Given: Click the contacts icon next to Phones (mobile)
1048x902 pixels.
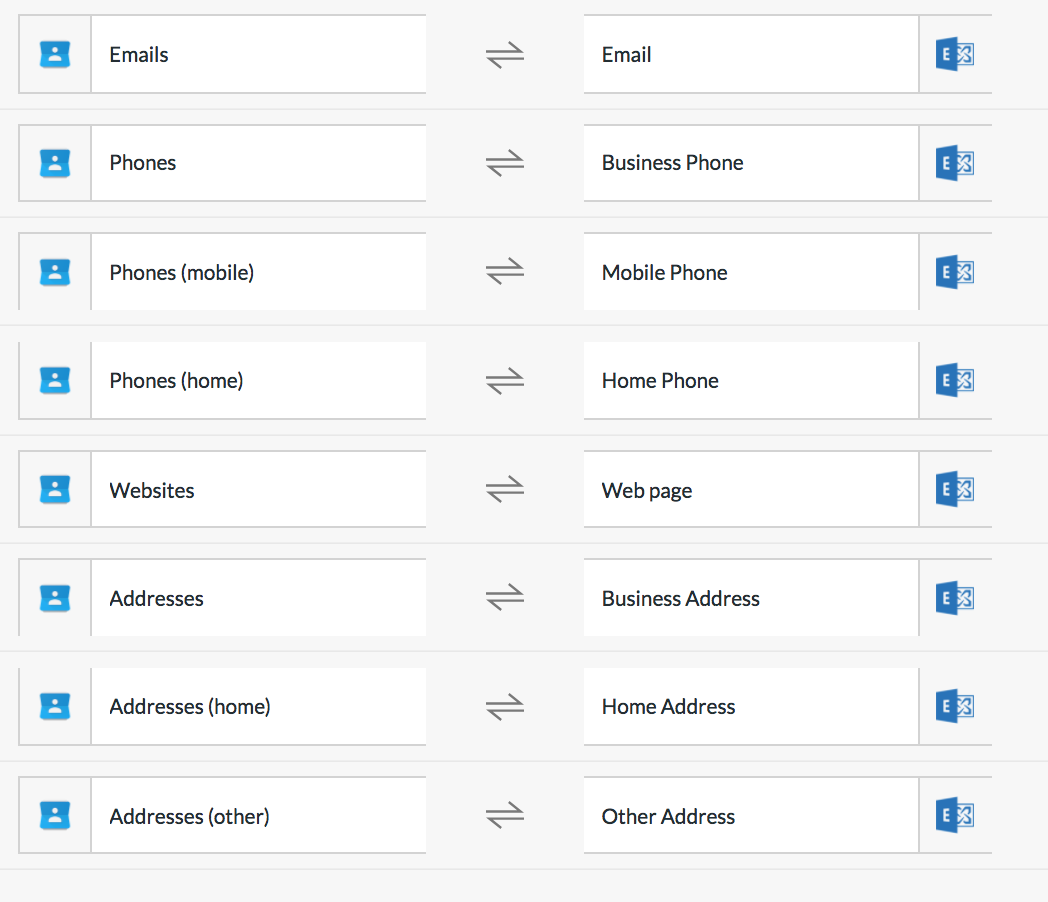Looking at the screenshot, I should click(x=55, y=272).
